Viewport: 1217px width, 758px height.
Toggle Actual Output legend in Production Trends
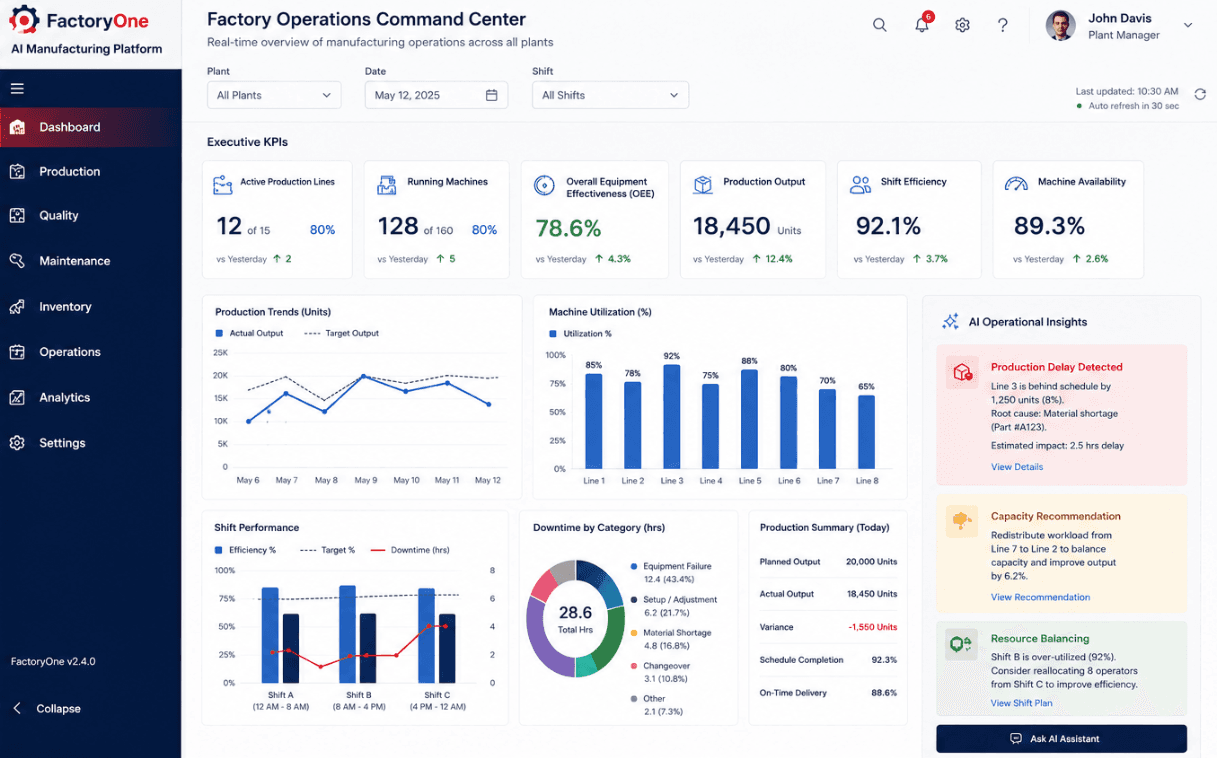249,334
